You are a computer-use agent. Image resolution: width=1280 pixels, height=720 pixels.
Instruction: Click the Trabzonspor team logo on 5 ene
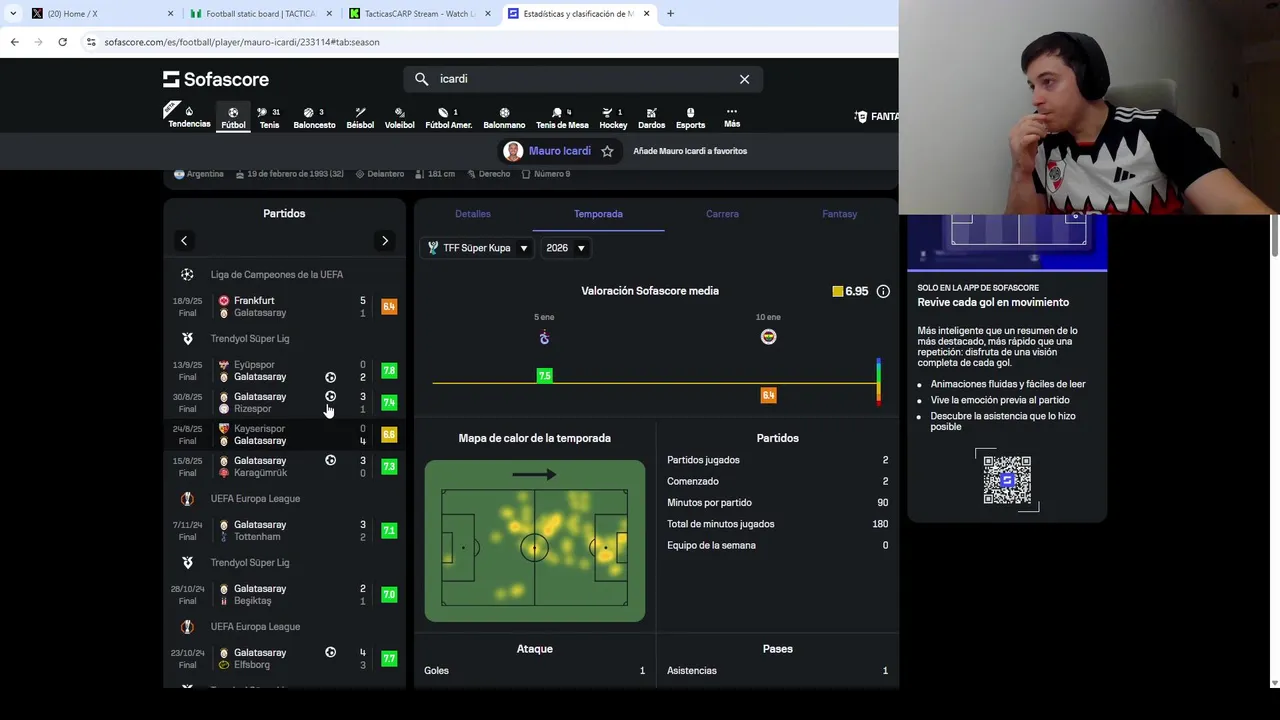pos(544,338)
